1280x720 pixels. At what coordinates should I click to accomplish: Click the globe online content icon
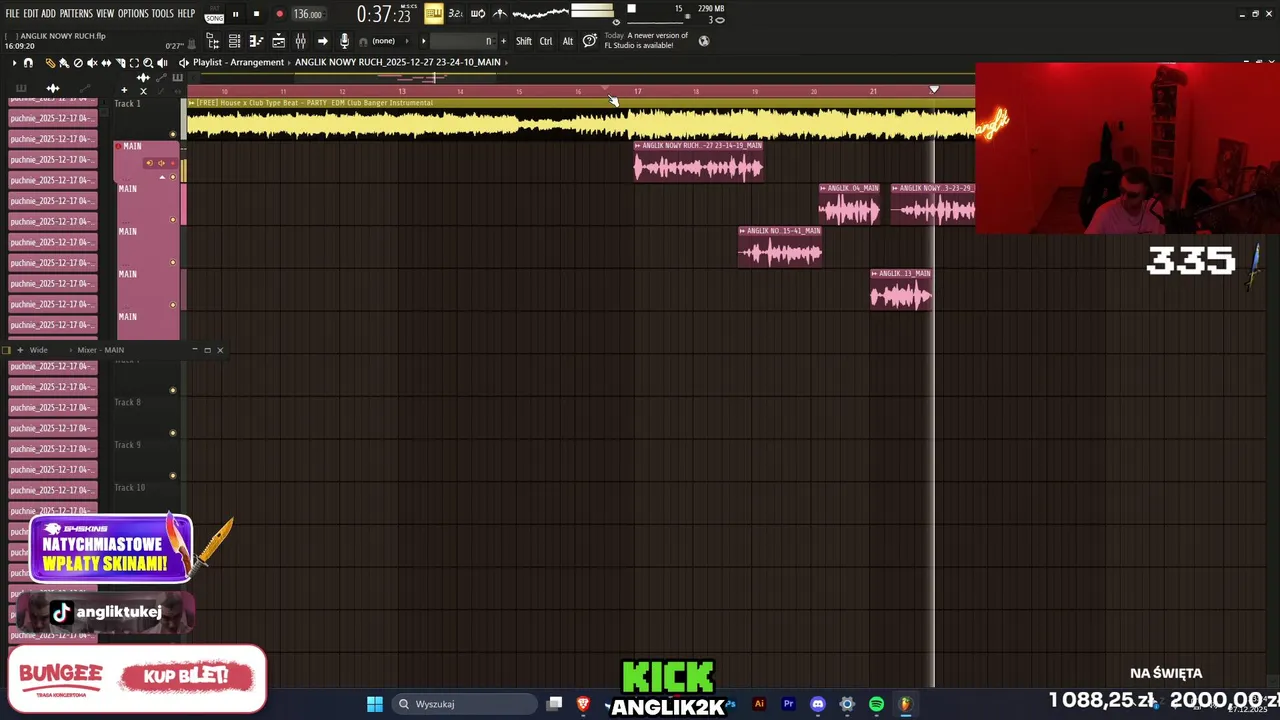coord(704,41)
